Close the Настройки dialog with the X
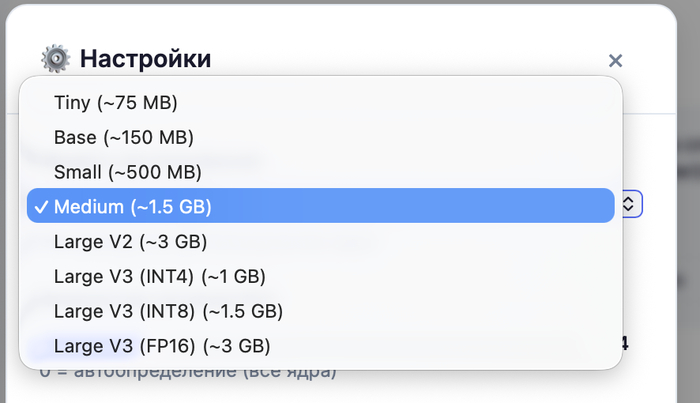This screenshot has height=403, width=700. coord(615,61)
